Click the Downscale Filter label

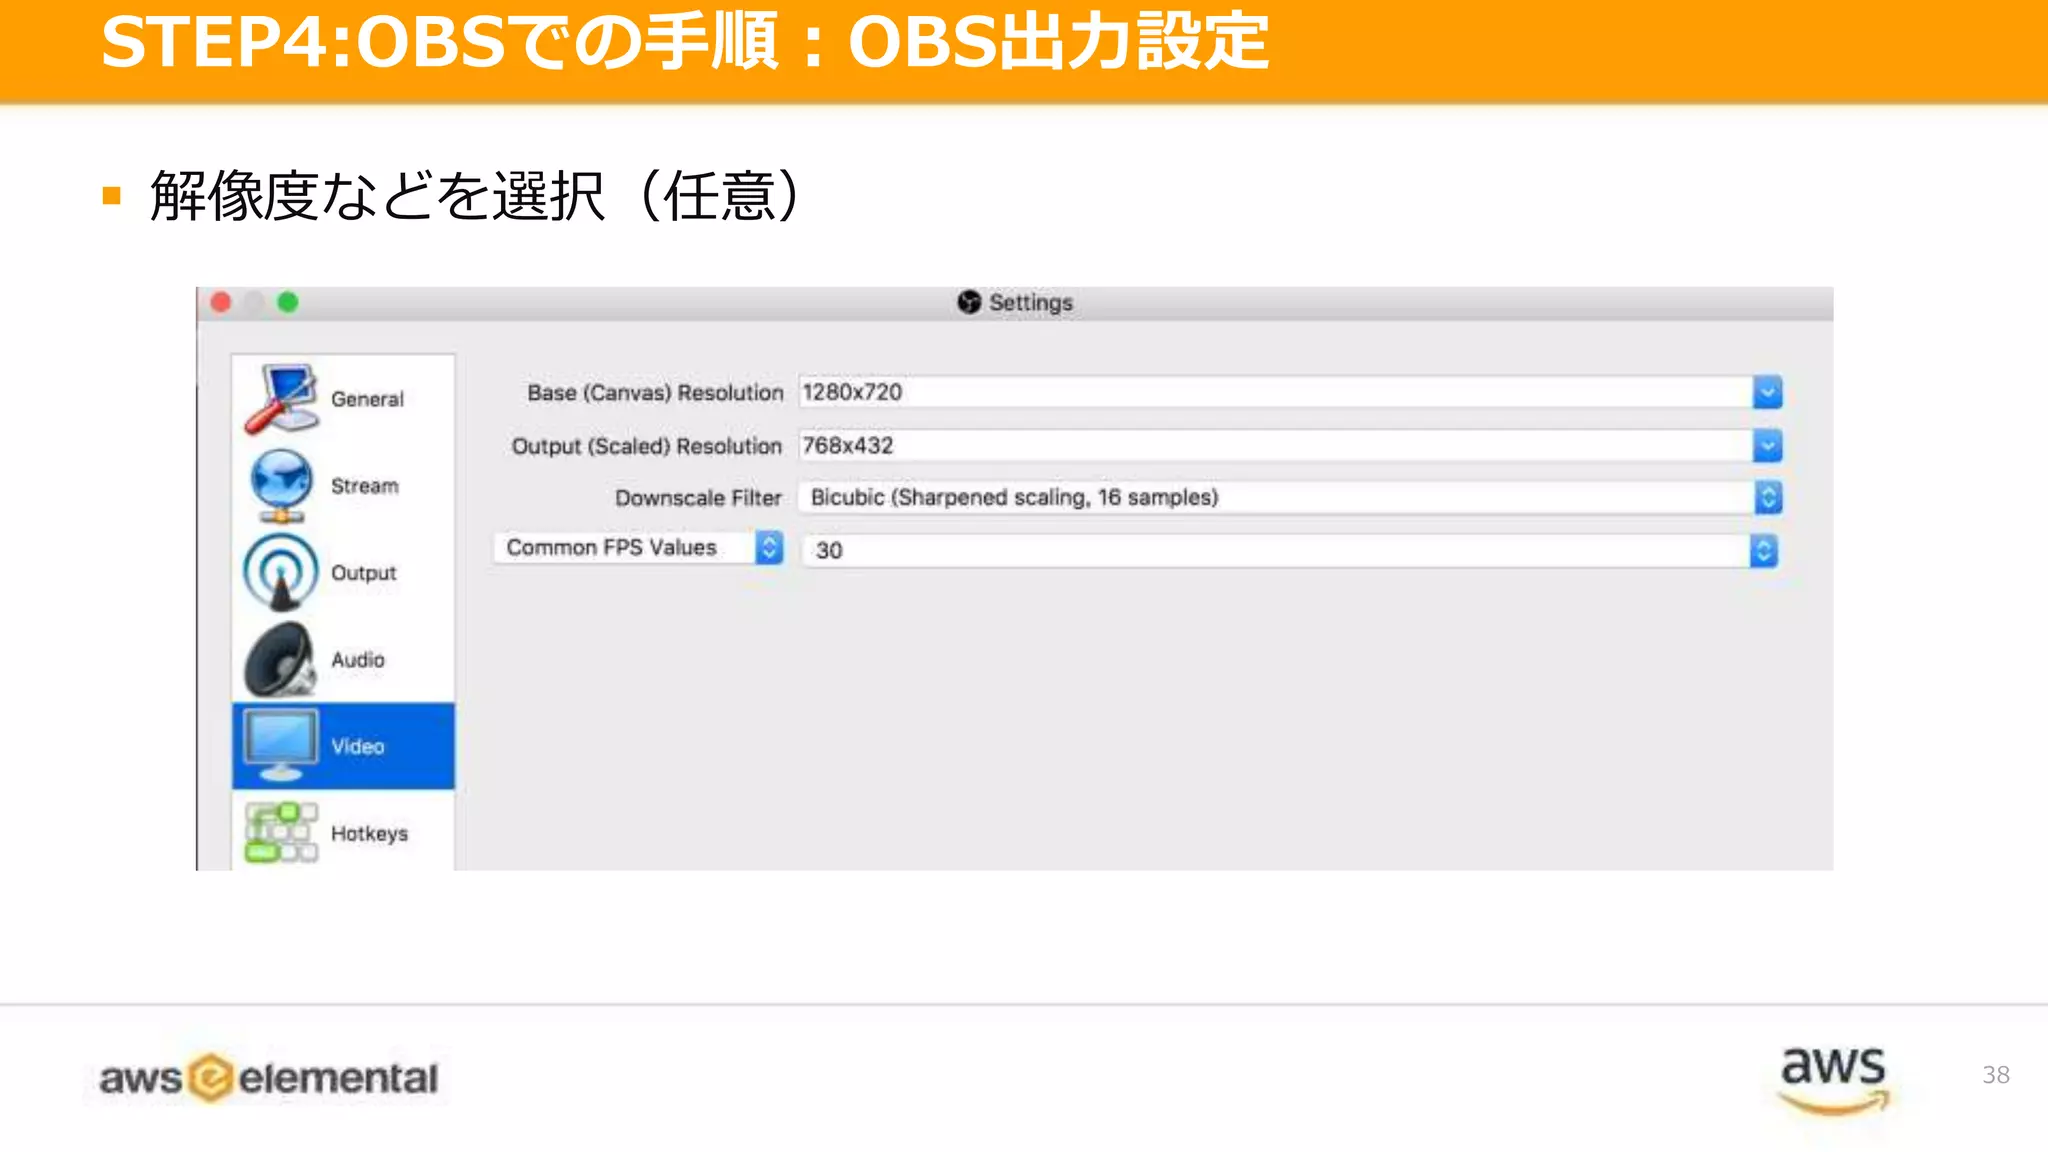pyautogui.click(x=698, y=498)
